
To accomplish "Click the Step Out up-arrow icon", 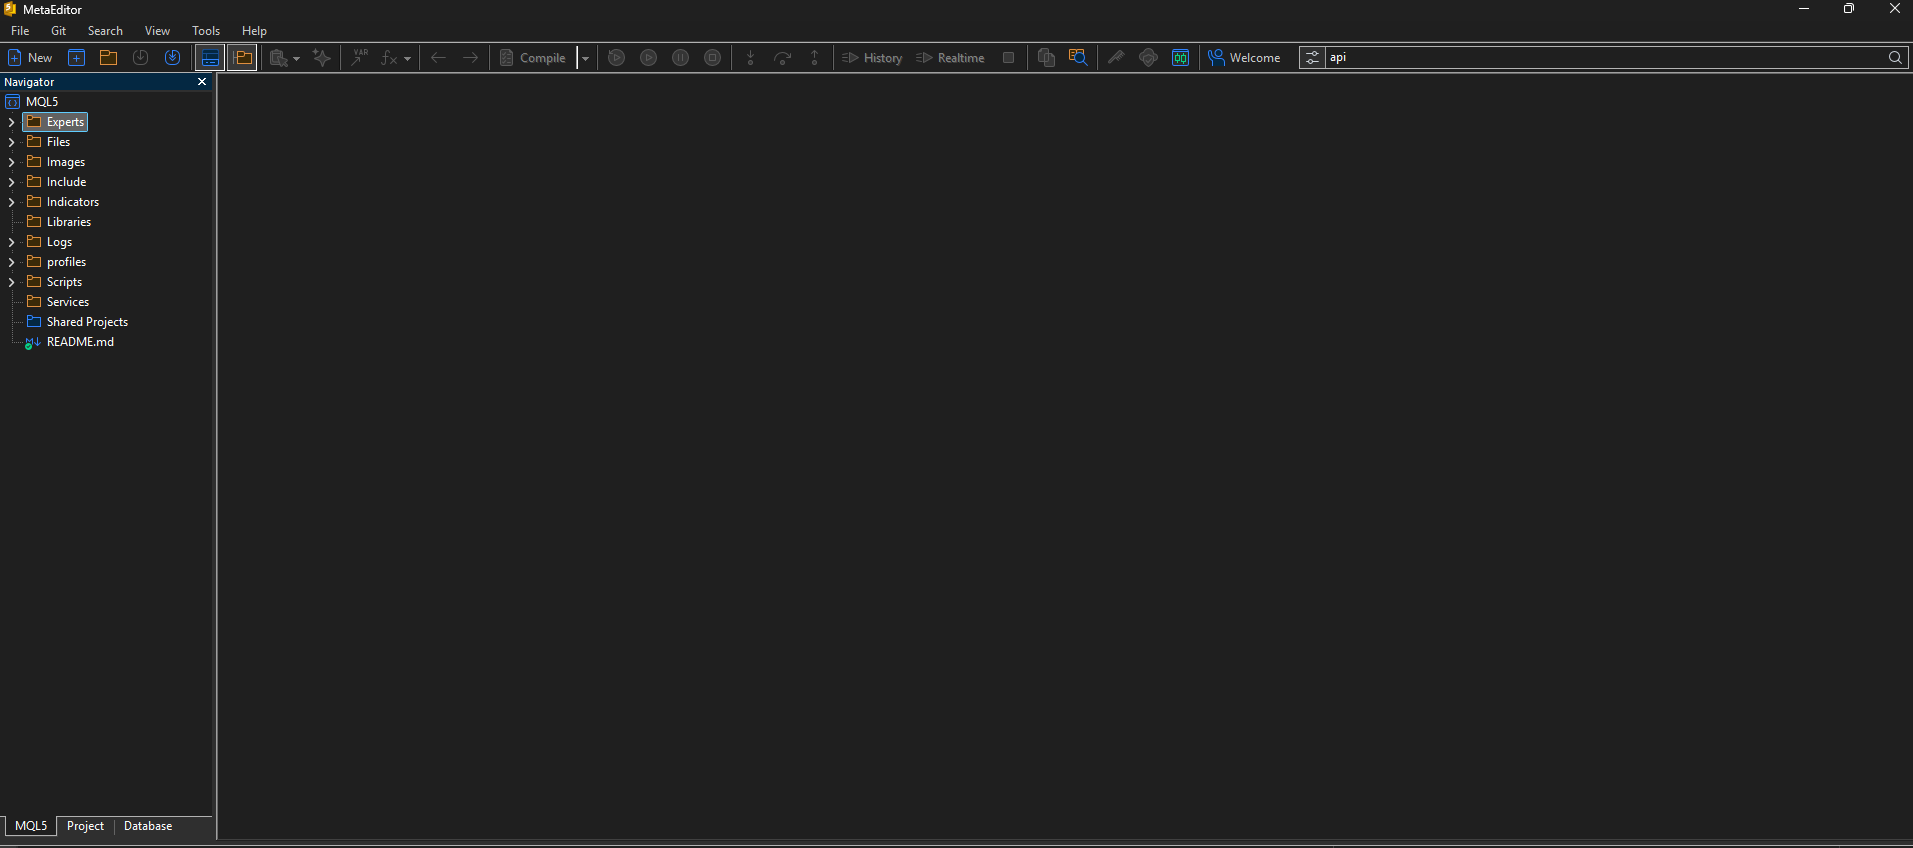I will pos(815,58).
